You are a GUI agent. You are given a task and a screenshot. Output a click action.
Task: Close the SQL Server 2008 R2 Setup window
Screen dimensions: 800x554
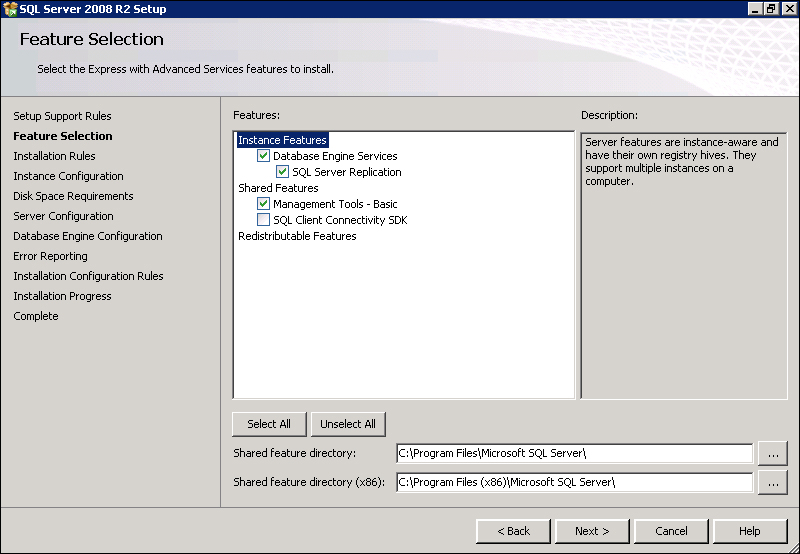pos(789,9)
